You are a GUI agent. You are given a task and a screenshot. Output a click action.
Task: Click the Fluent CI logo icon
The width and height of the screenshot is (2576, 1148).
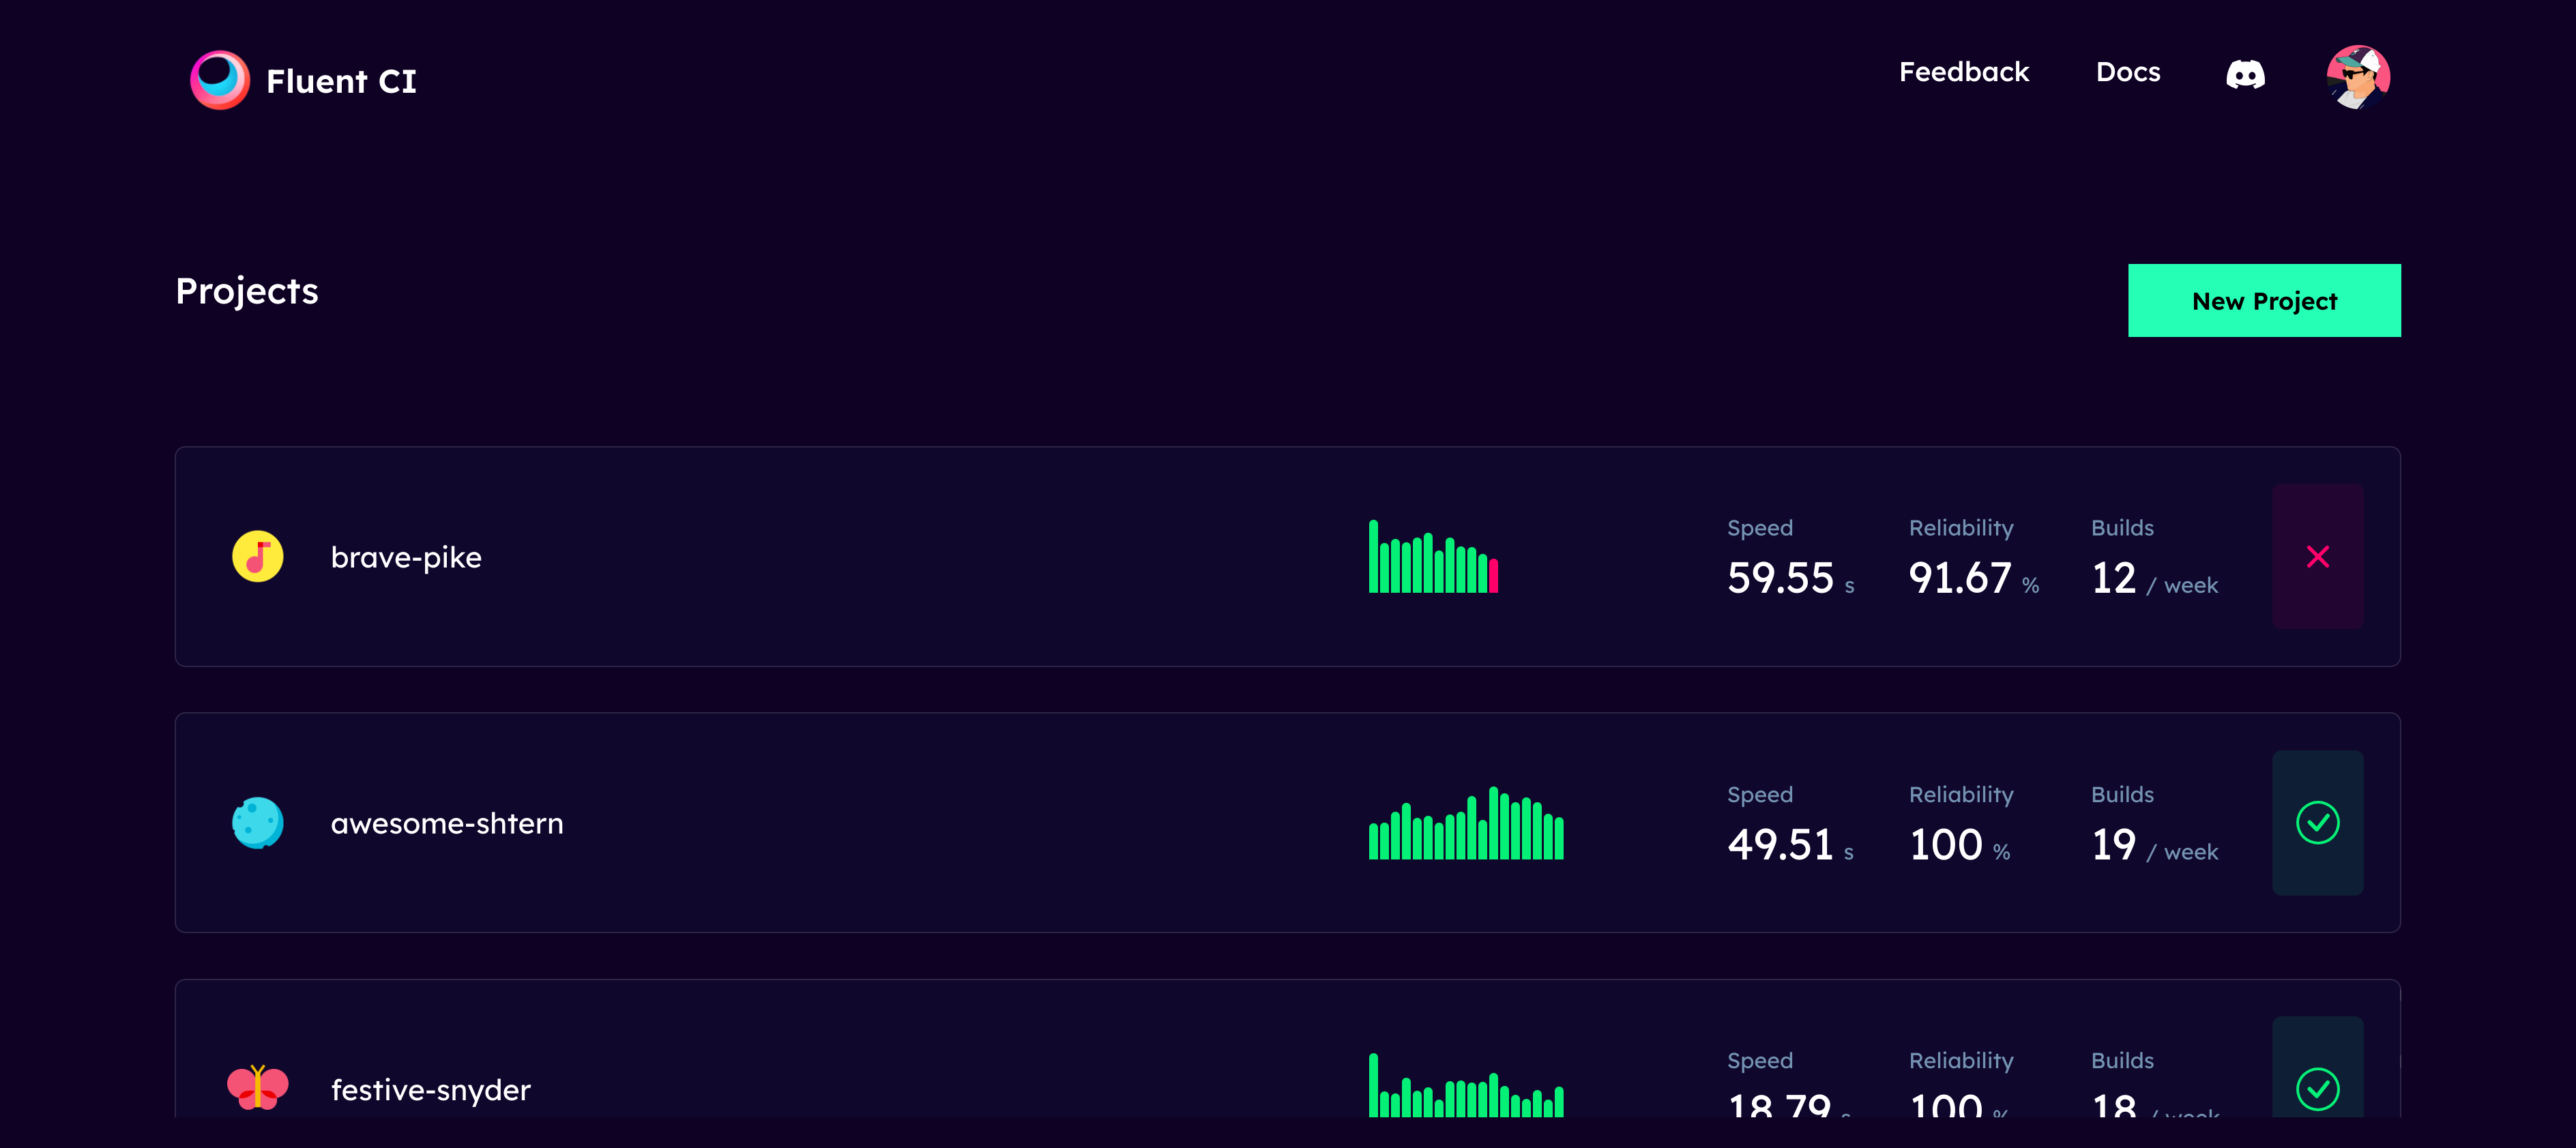point(220,80)
